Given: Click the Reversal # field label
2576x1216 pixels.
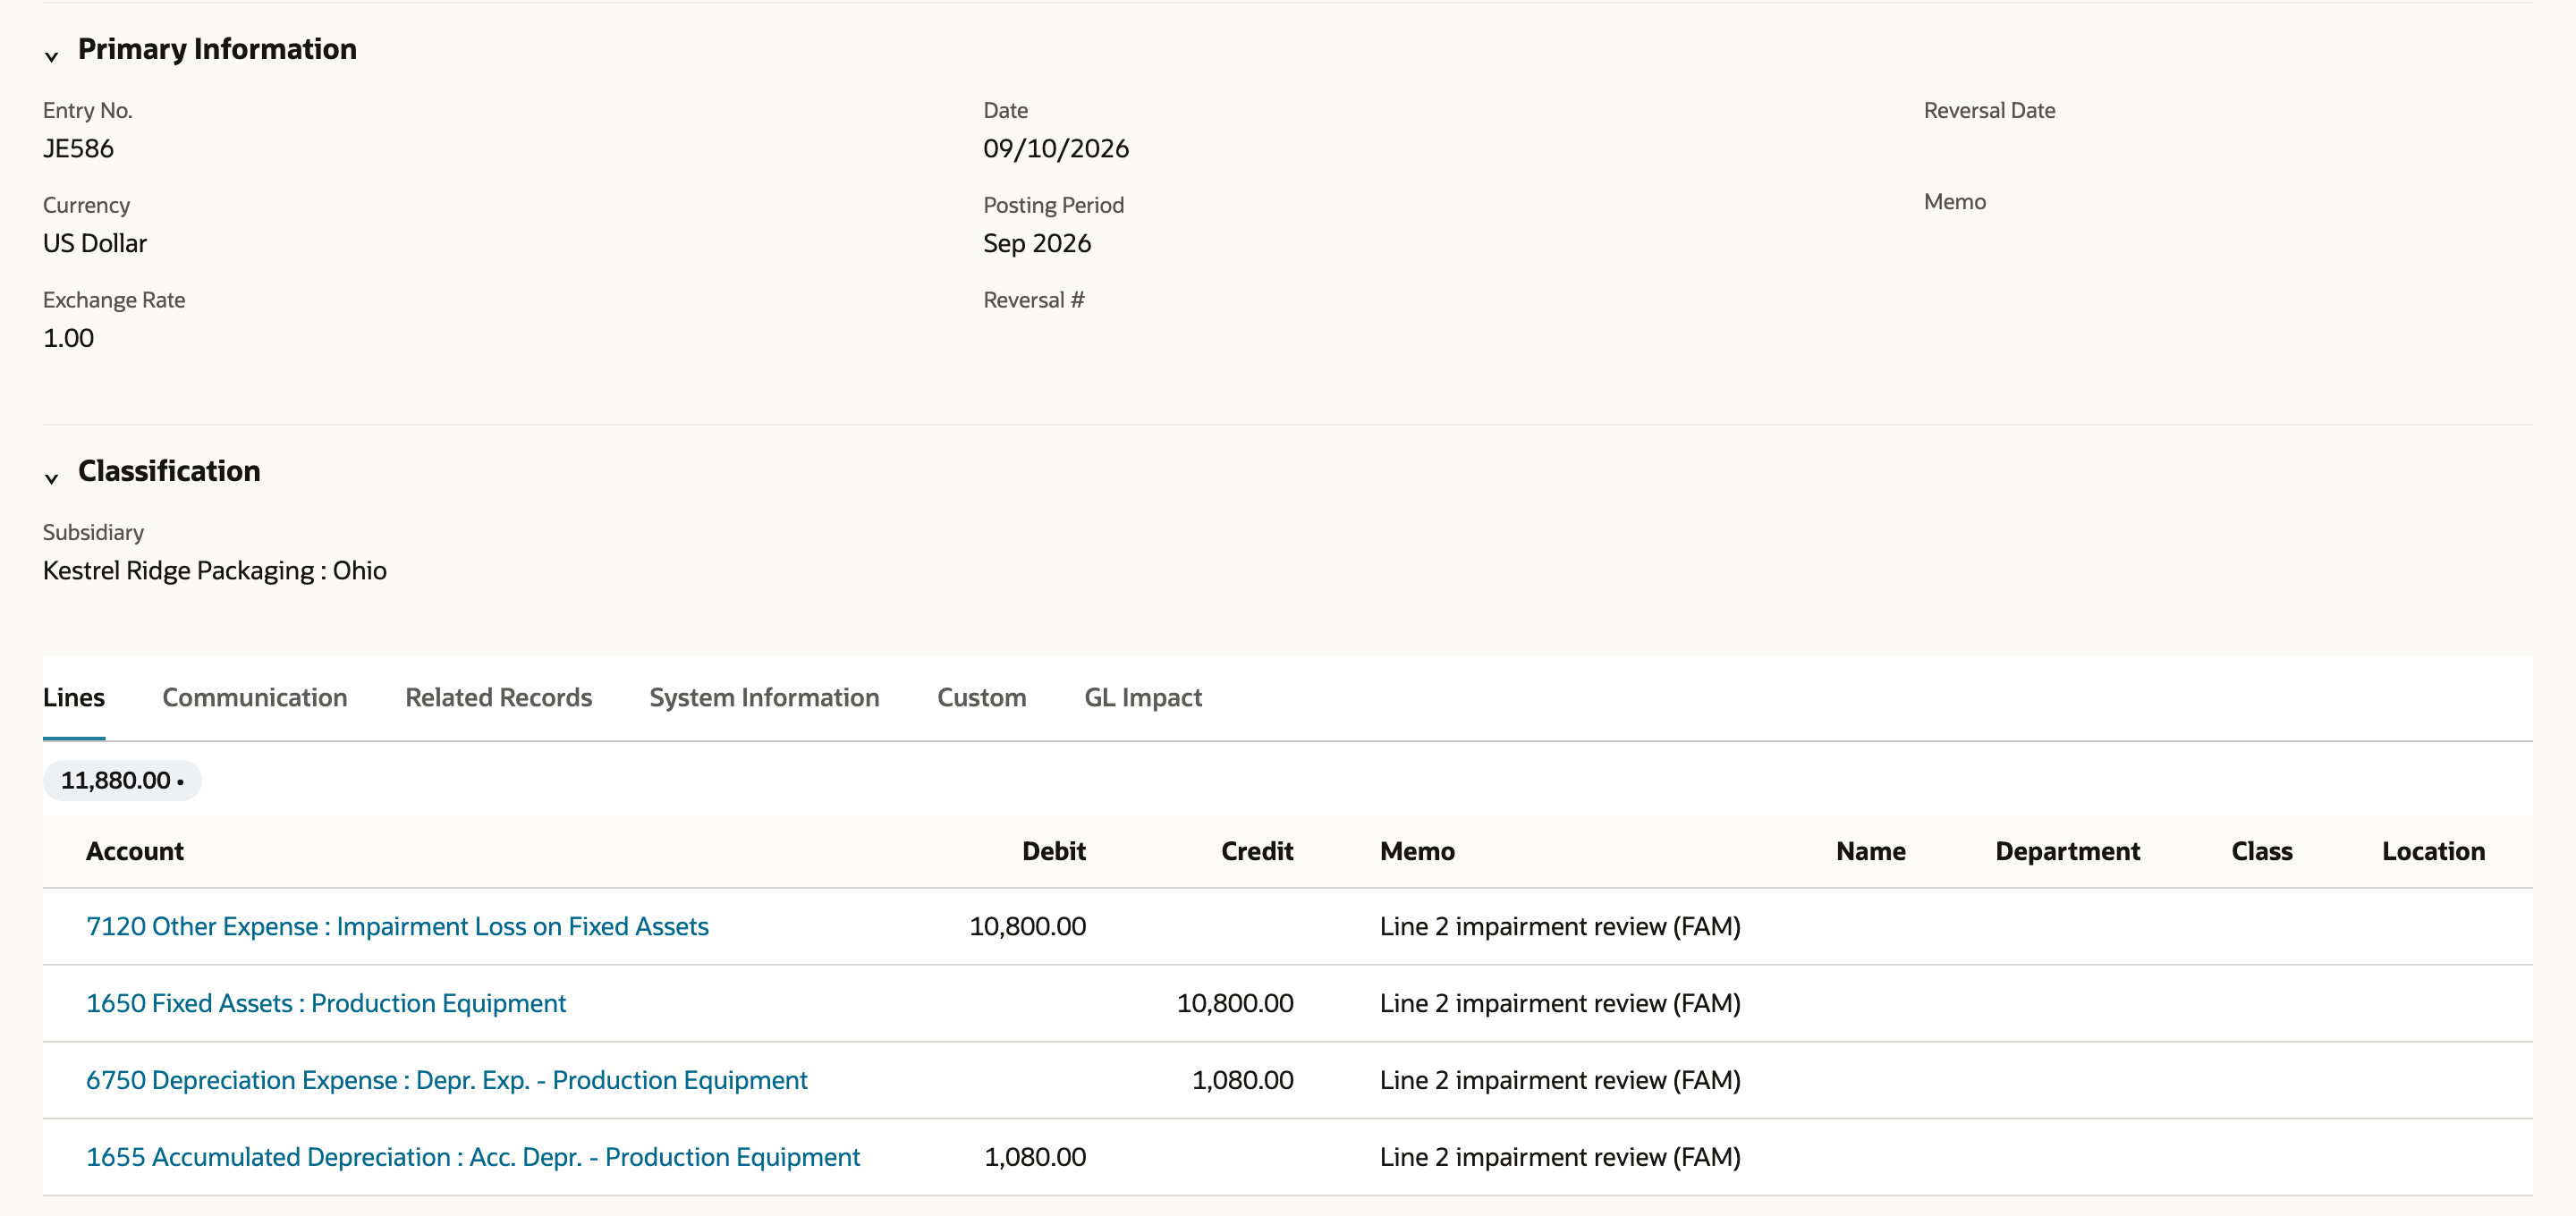Looking at the screenshot, I should tap(1034, 300).
